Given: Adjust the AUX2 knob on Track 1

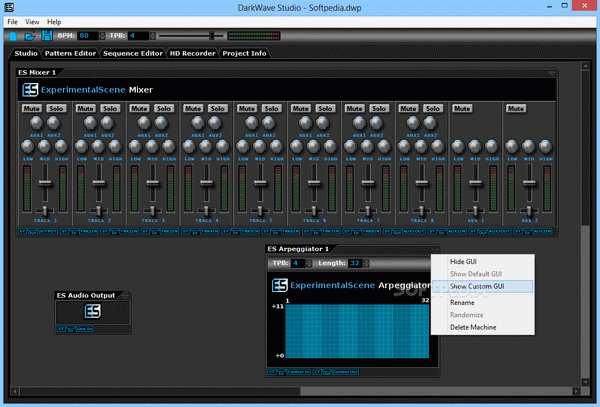Looking at the screenshot, I should point(53,123).
